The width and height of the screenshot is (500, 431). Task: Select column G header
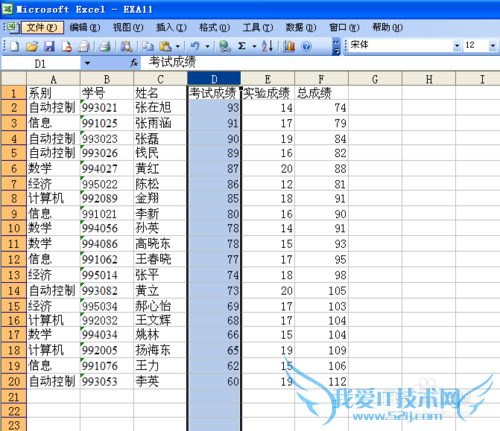[375, 79]
